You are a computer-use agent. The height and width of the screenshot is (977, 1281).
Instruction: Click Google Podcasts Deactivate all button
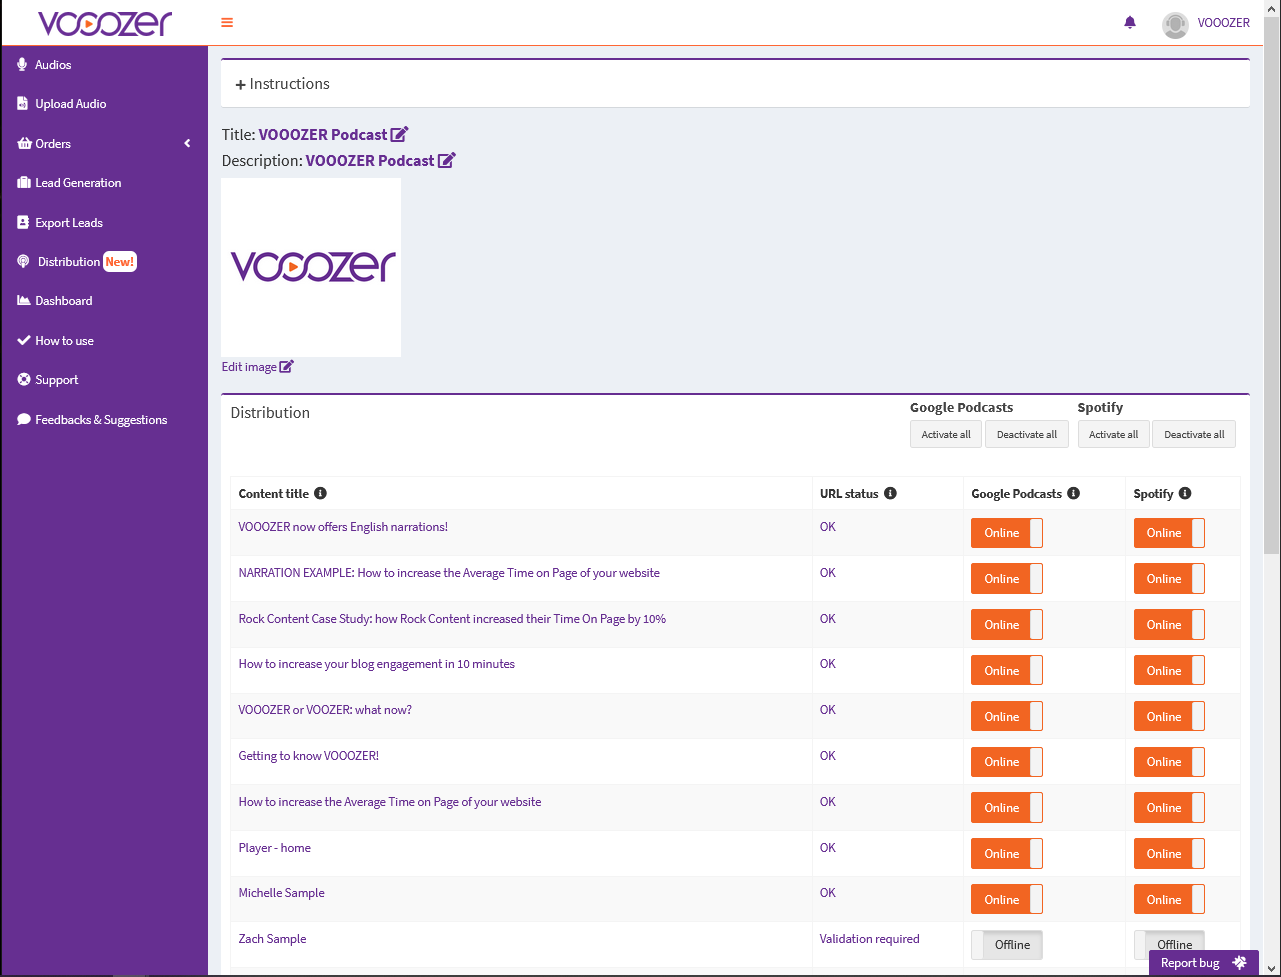(1027, 434)
